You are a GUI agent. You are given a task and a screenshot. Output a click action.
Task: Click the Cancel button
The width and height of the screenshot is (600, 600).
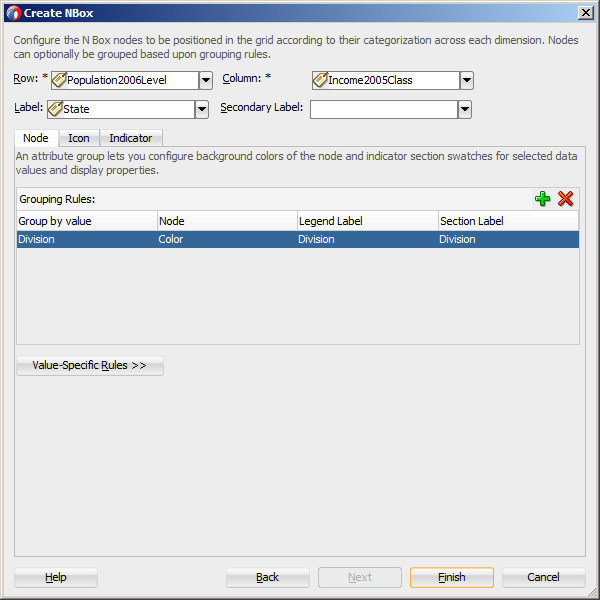point(543,577)
